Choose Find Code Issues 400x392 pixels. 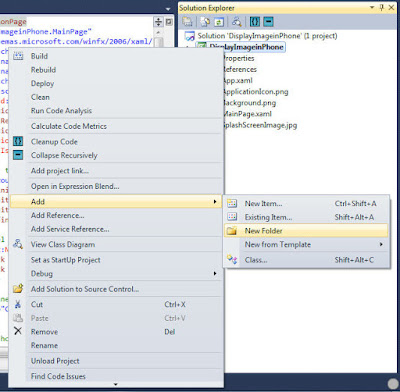tap(116, 376)
